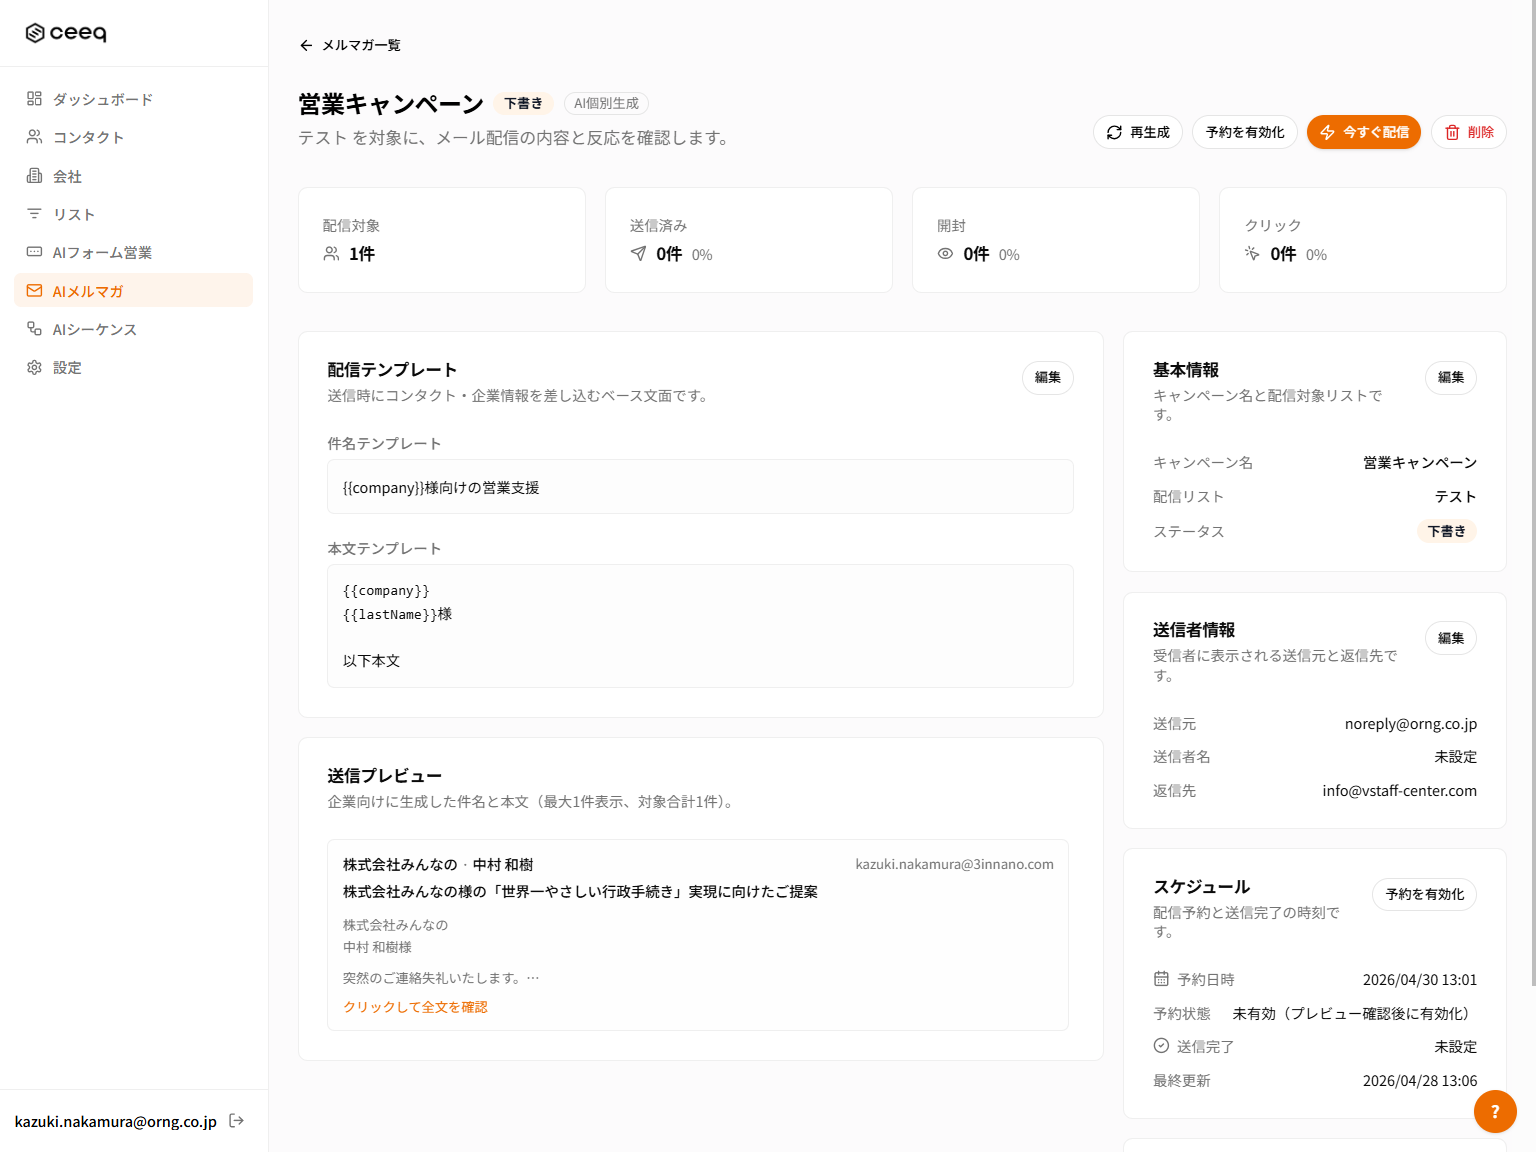The image size is (1536, 1152).
Task: Click the page vertical scrollbar
Action: [1533, 493]
